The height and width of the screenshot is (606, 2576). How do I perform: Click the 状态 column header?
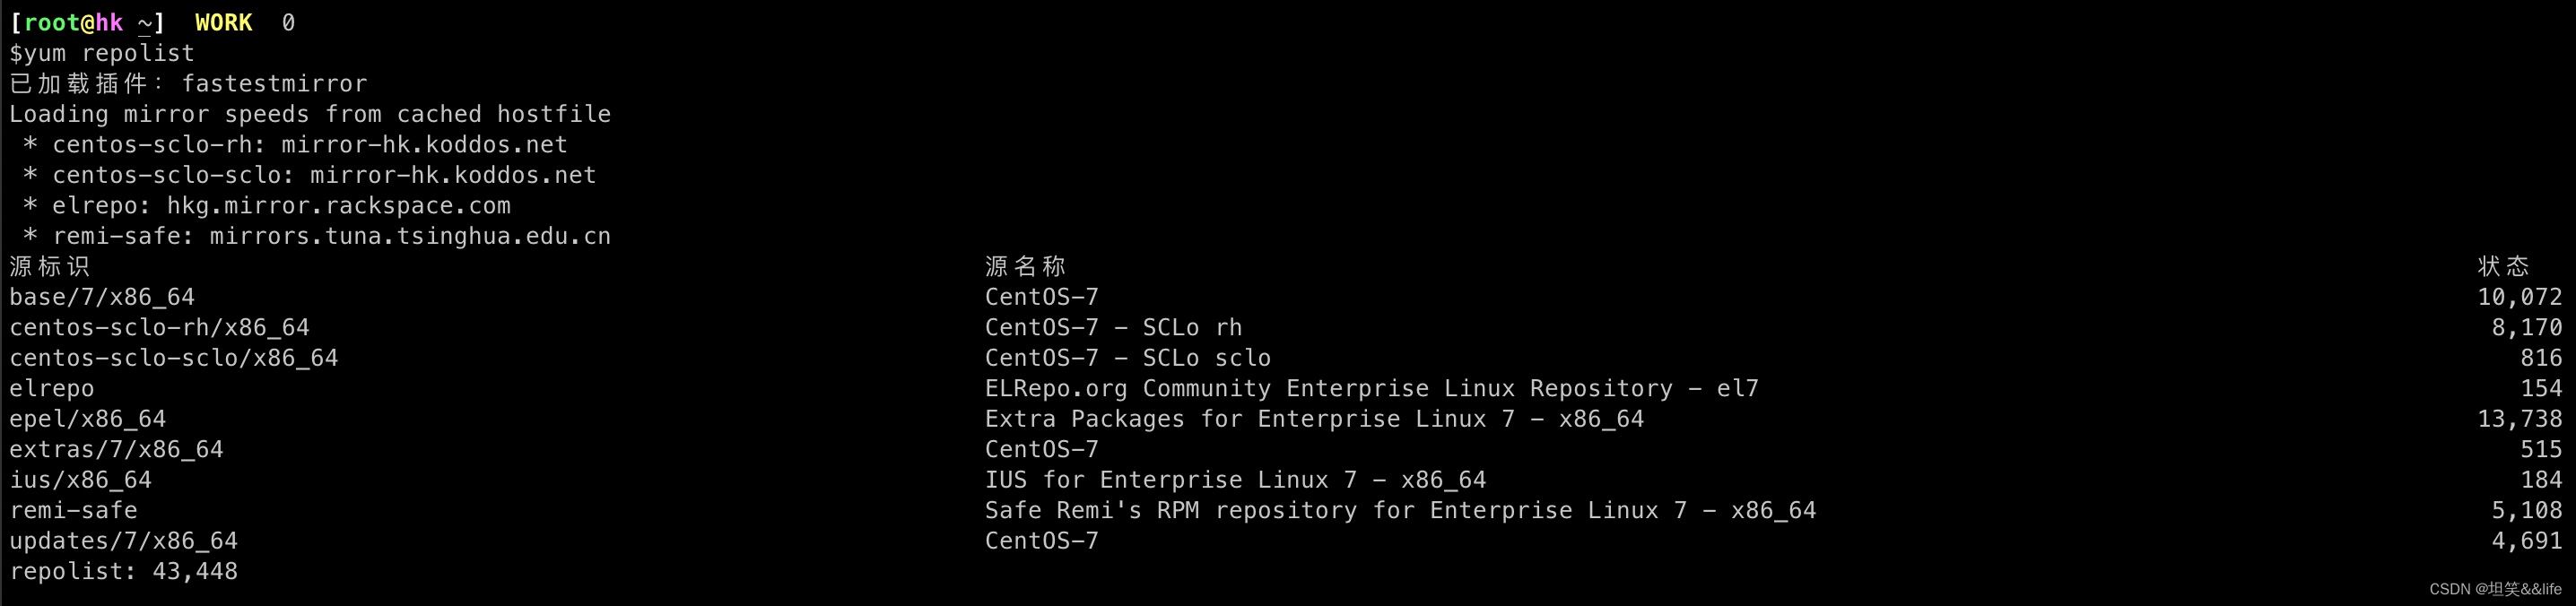pyautogui.click(x=2504, y=266)
